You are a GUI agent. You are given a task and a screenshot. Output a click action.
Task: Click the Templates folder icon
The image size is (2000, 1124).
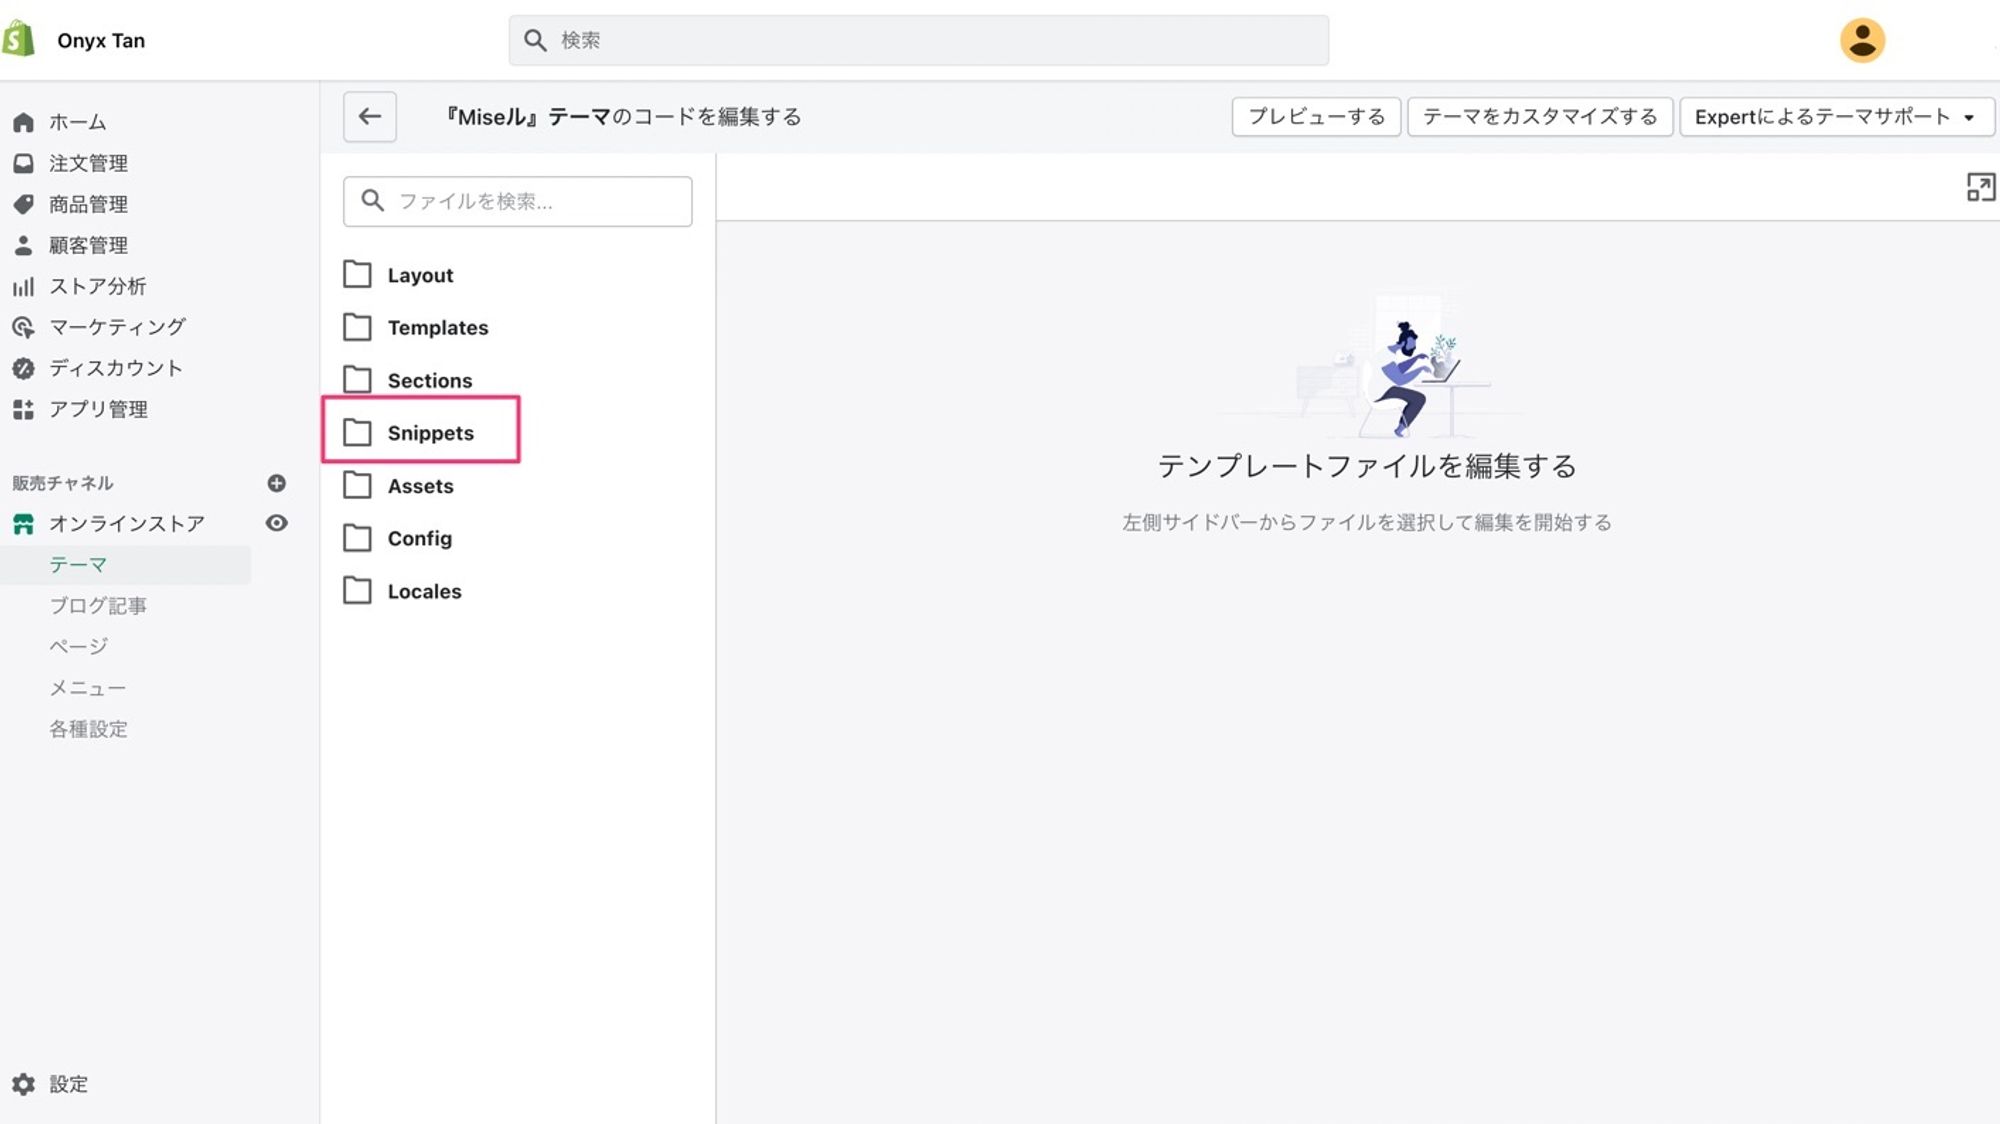coord(357,327)
